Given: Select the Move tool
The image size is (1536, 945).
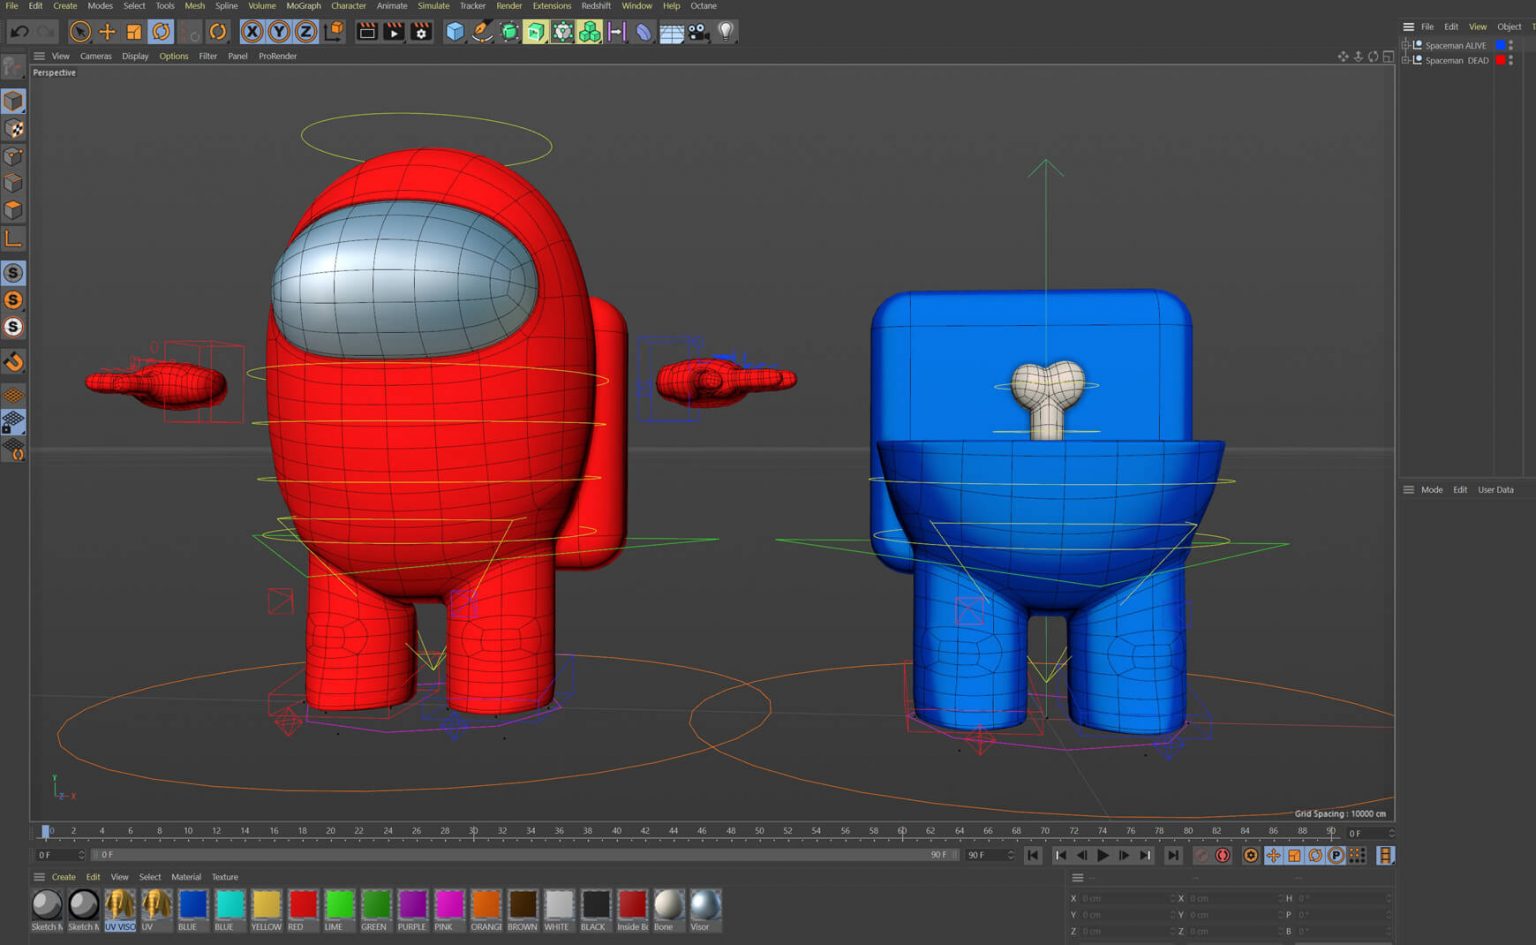Looking at the screenshot, I should 107,31.
